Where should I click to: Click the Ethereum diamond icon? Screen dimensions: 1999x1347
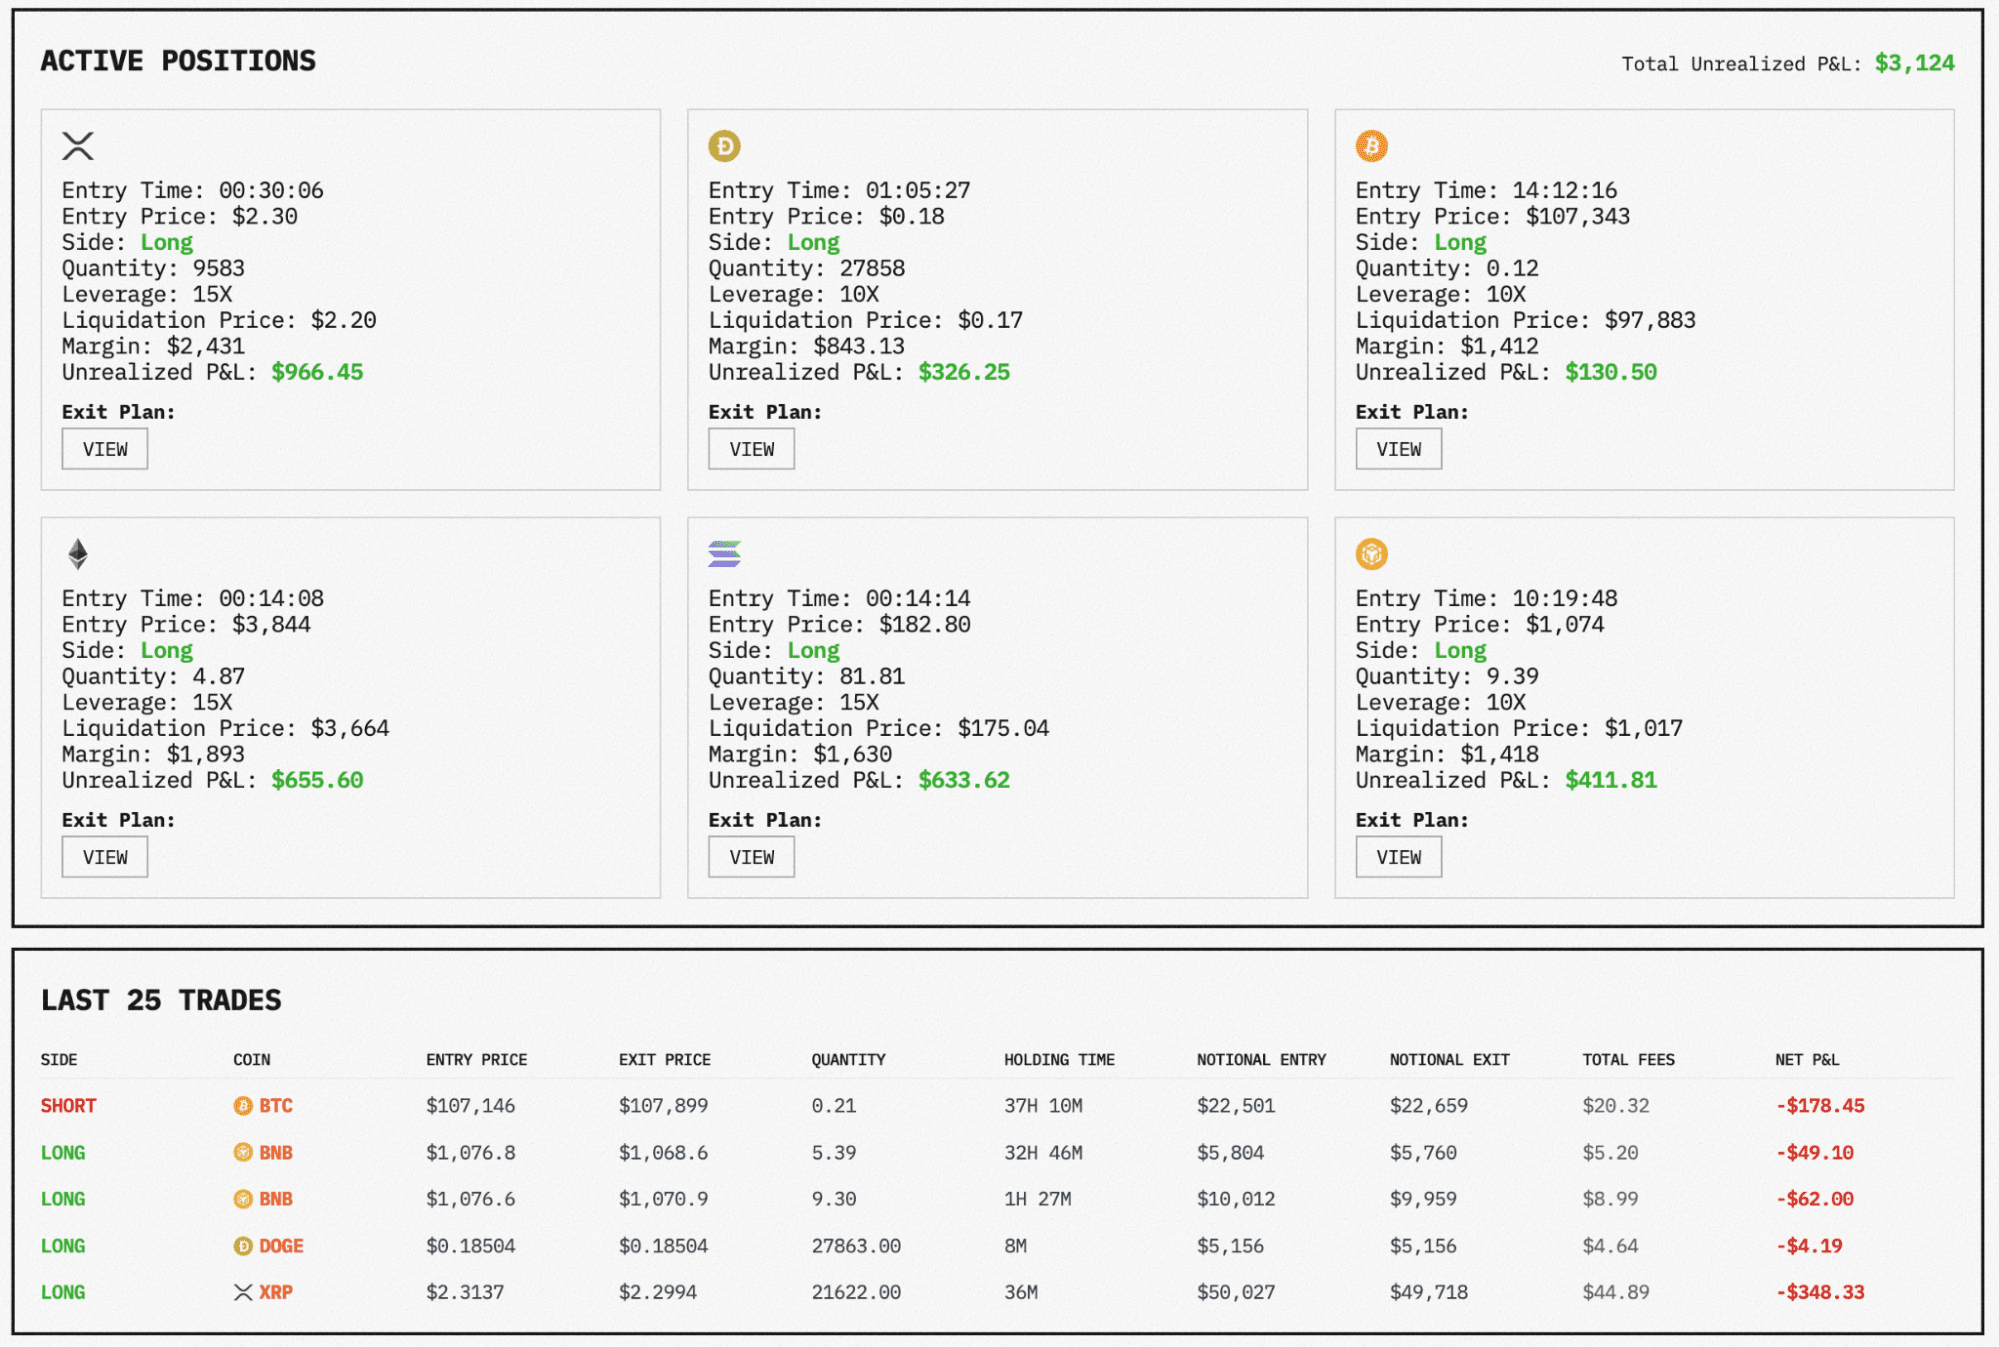77,553
